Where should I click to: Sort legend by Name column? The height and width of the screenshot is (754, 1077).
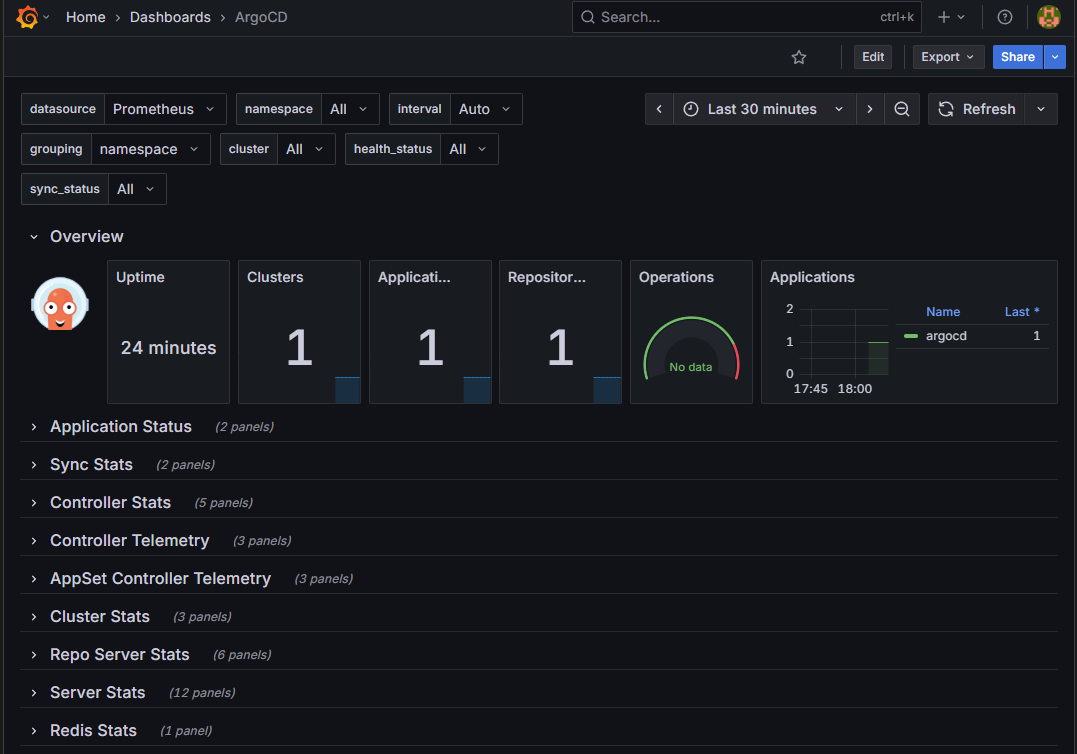942,312
